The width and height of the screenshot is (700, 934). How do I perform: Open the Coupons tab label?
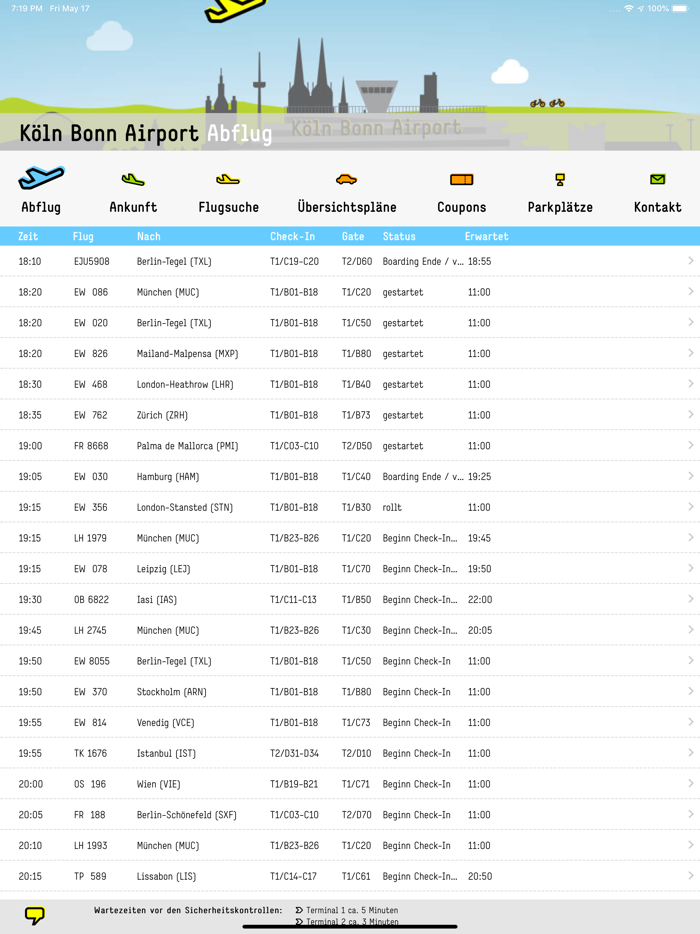(462, 207)
